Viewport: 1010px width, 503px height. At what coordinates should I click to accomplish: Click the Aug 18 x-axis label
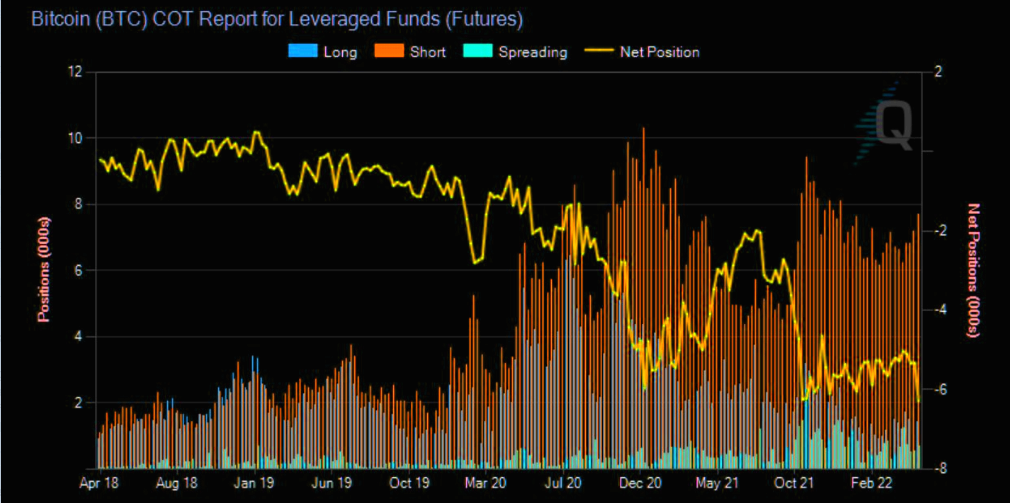(176, 482)
